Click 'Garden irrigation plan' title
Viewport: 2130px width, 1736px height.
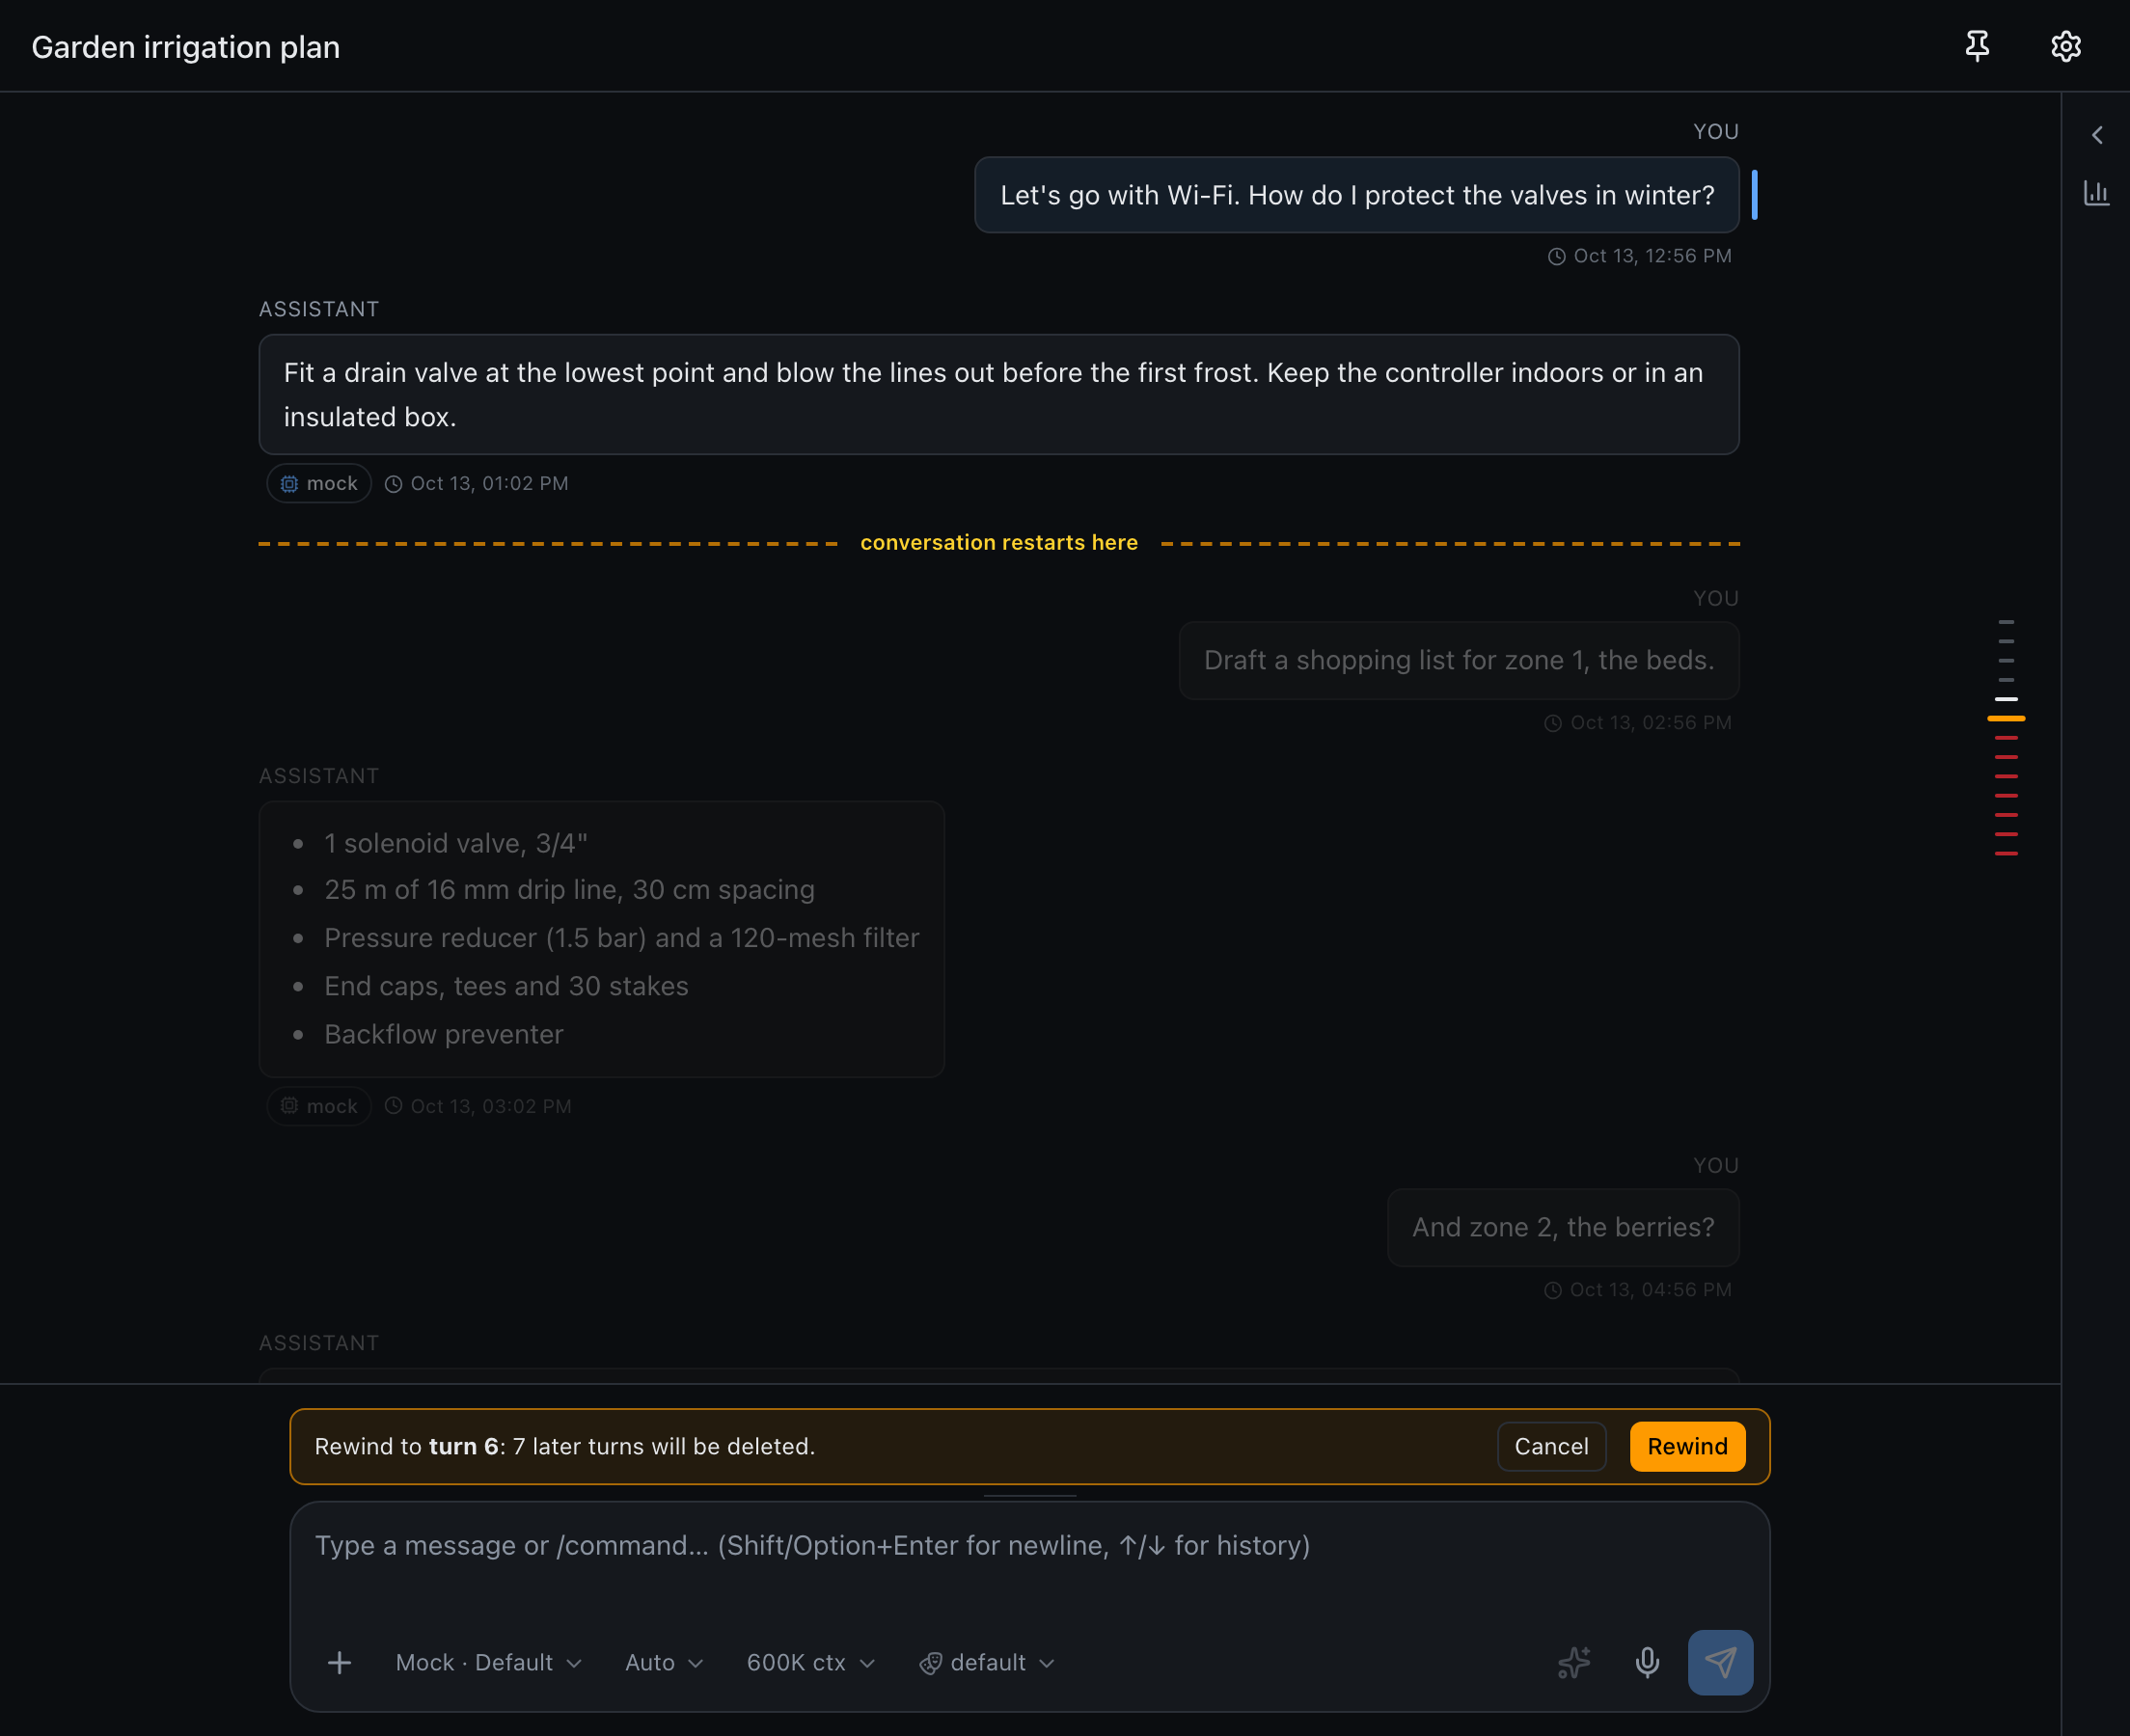click(186, 47)
